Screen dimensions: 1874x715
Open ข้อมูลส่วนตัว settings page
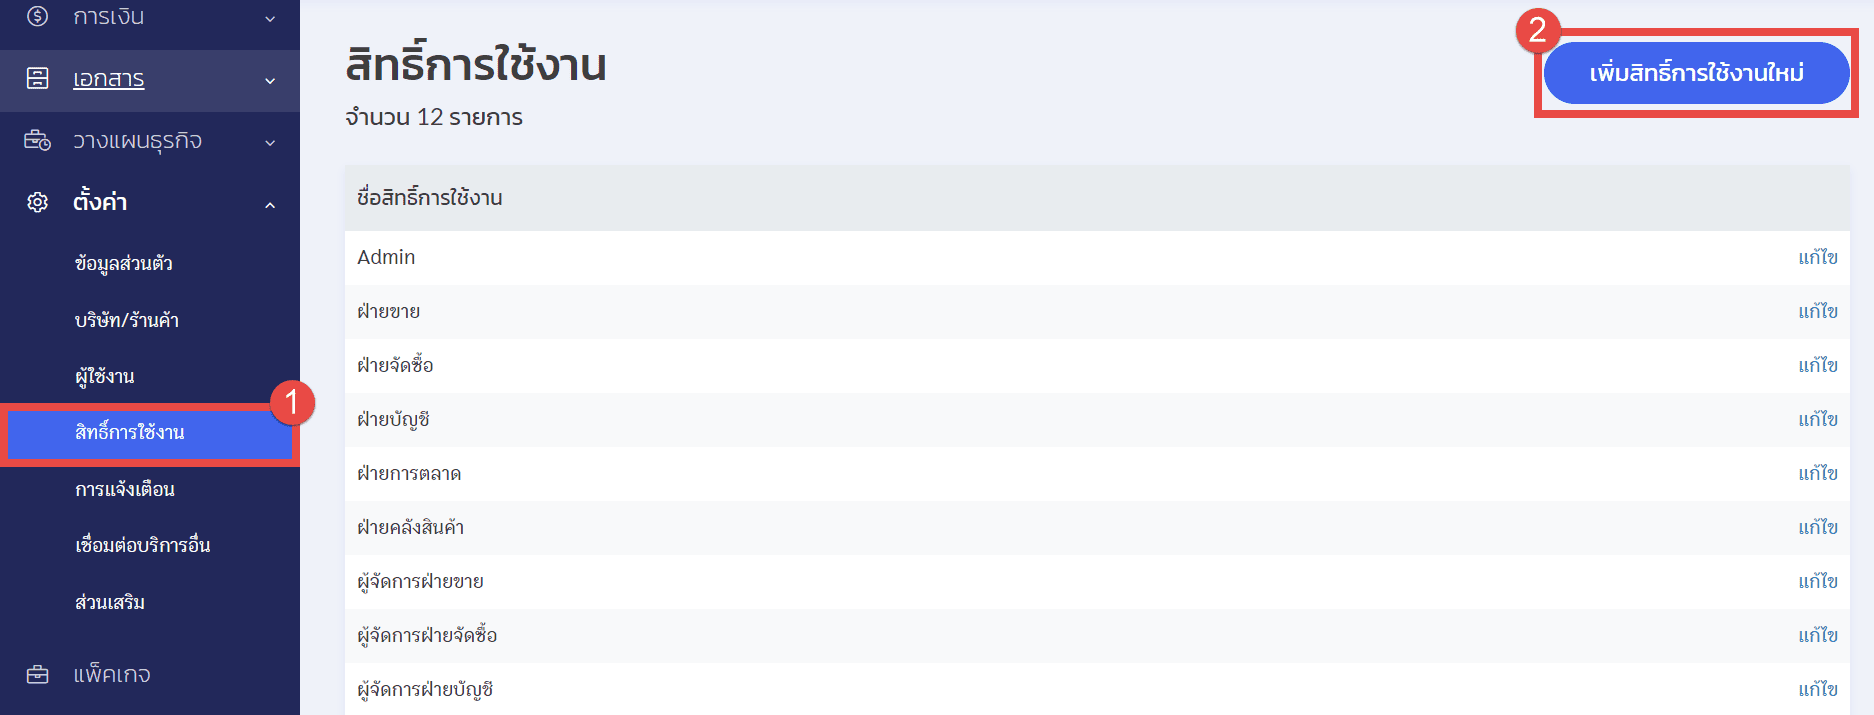[124, 263]
